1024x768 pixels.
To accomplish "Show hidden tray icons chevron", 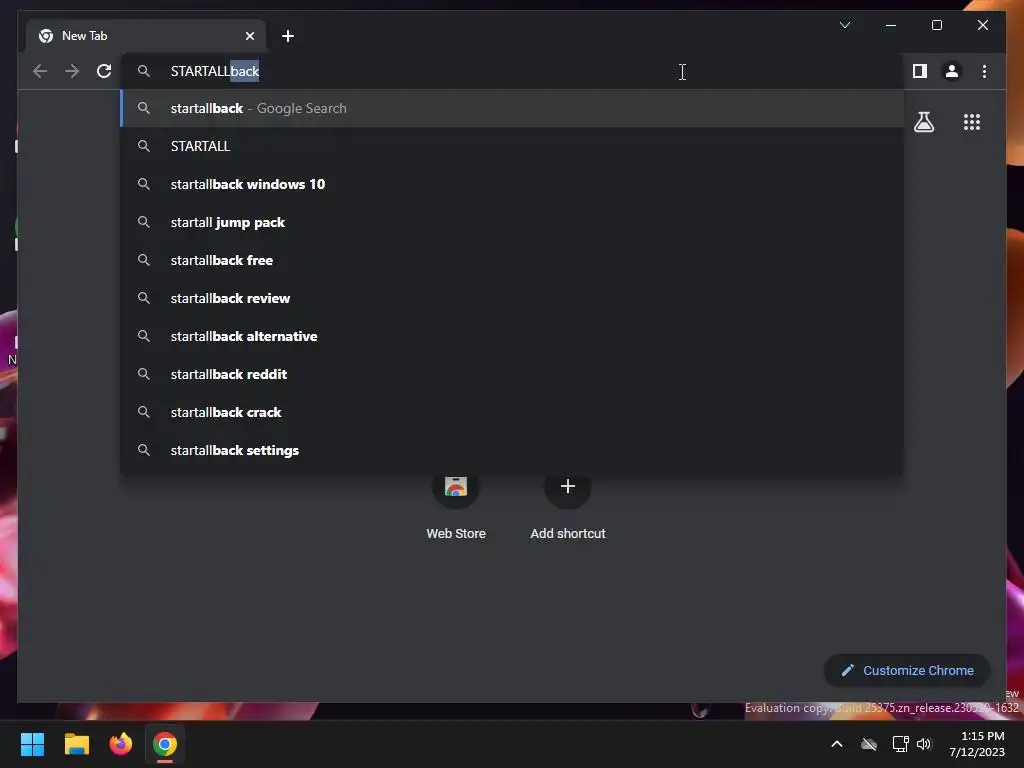I will [x=837, y=744].
